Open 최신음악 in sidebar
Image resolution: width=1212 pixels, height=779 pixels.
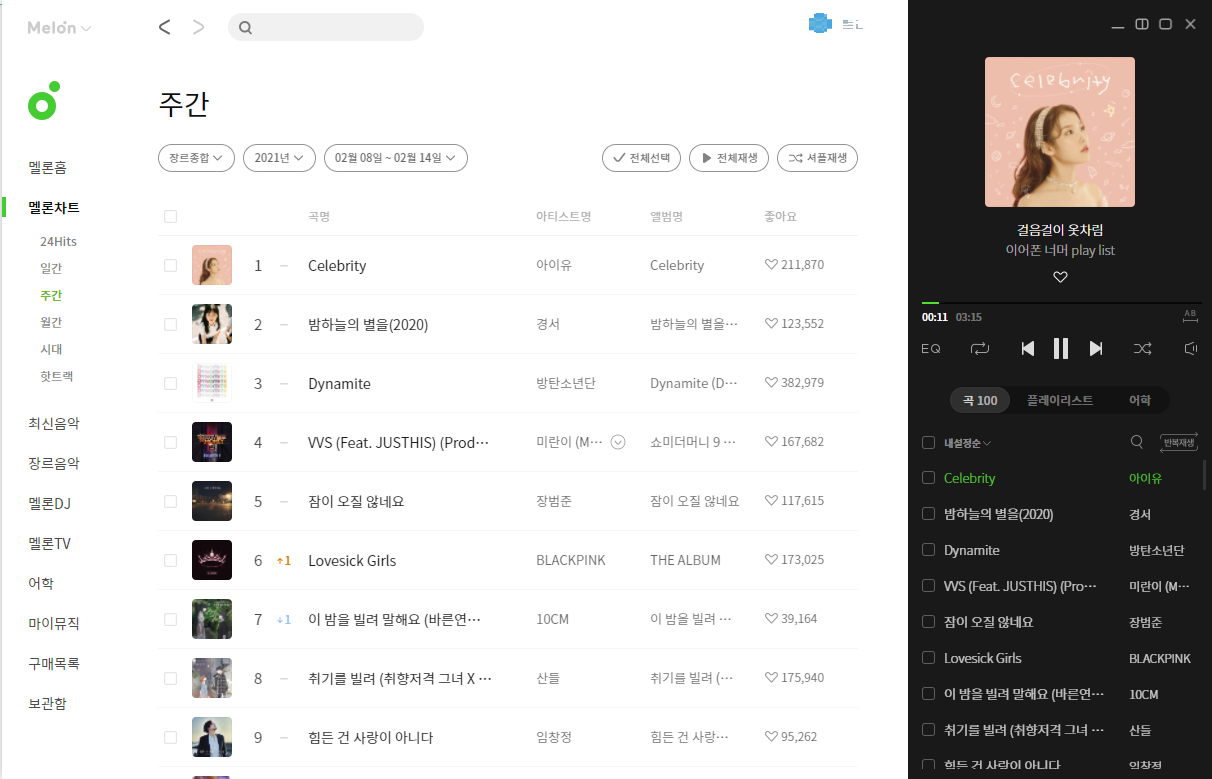pyautogui.click(x=54, y=424)
